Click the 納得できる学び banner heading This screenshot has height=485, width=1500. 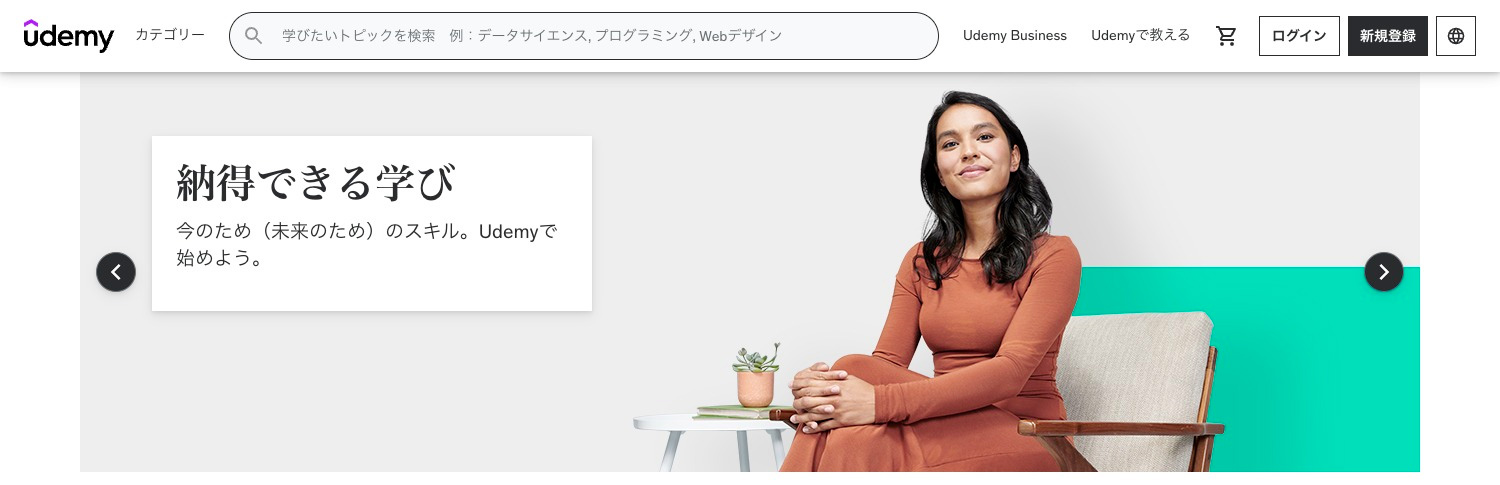[316, 183]
